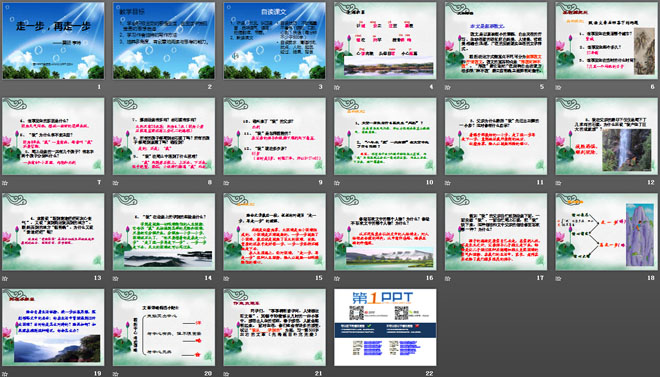Click slide number label '3'
This screenshot has width=660, height=377.
[320, 87]
